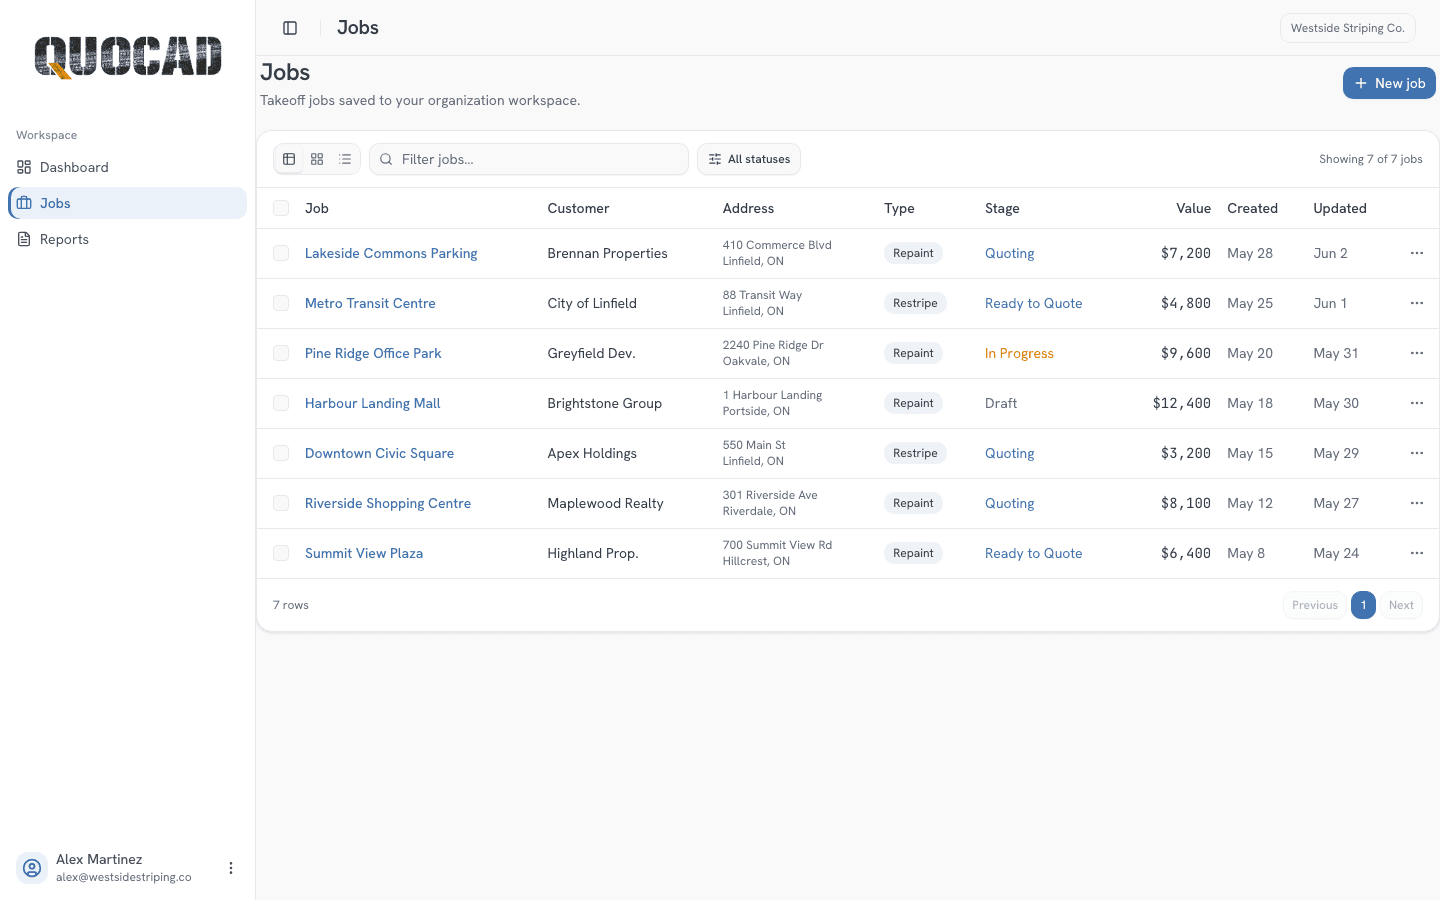This screenshot has width=1440, height=900.
Task: Sort by Customer column header
Action: point(578,208)
